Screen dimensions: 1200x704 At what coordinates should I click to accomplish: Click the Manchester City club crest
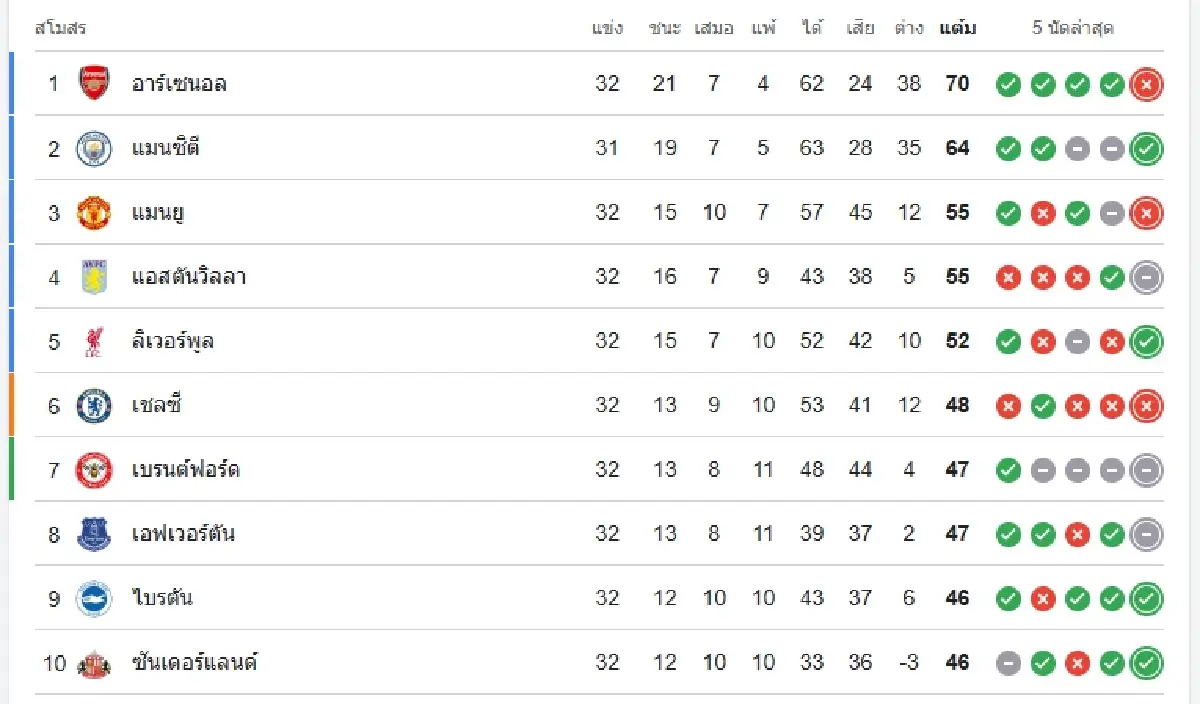tap(94, 149)
